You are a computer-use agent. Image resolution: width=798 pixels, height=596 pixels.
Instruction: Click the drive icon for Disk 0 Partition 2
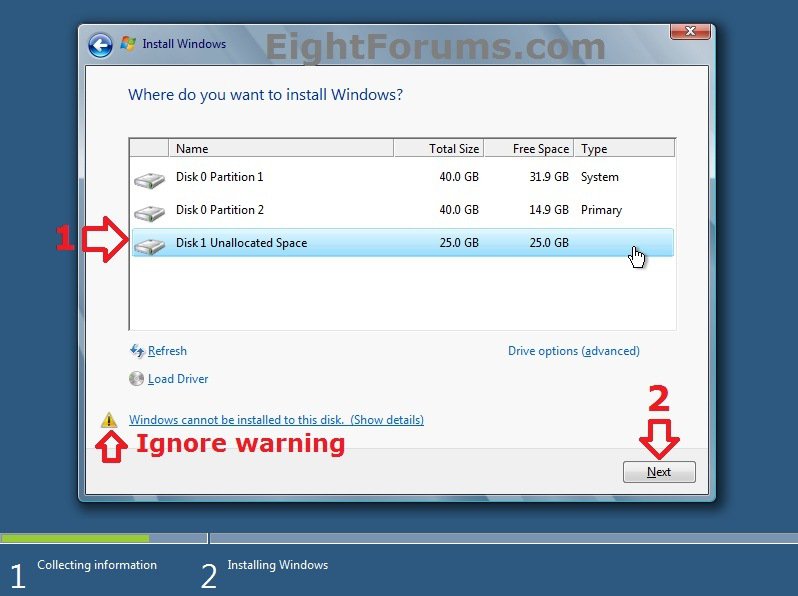point(150,213)
